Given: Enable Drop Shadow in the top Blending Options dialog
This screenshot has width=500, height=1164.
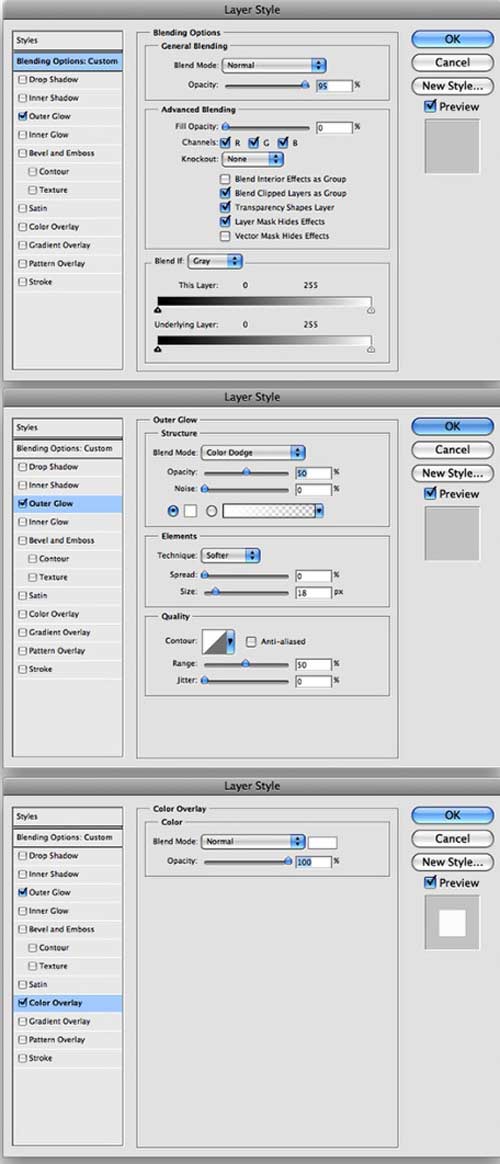Looking at the screenshot, I should coord(22,79).
